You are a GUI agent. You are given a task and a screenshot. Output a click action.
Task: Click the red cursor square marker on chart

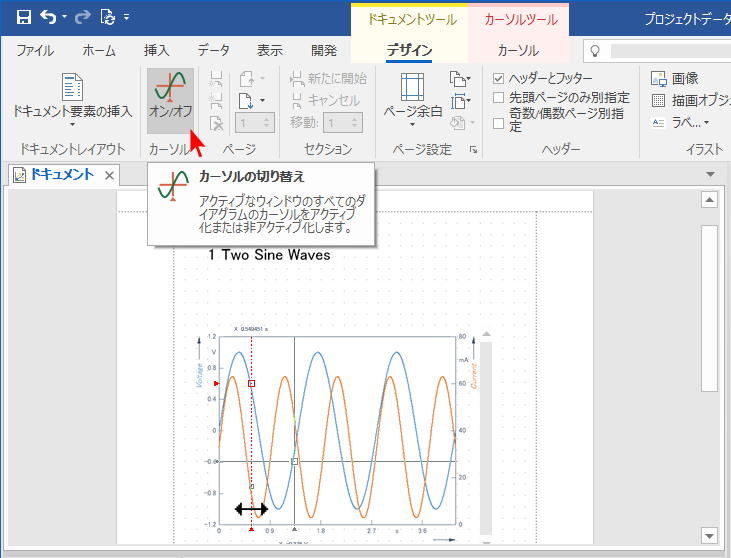pos(252,383)
